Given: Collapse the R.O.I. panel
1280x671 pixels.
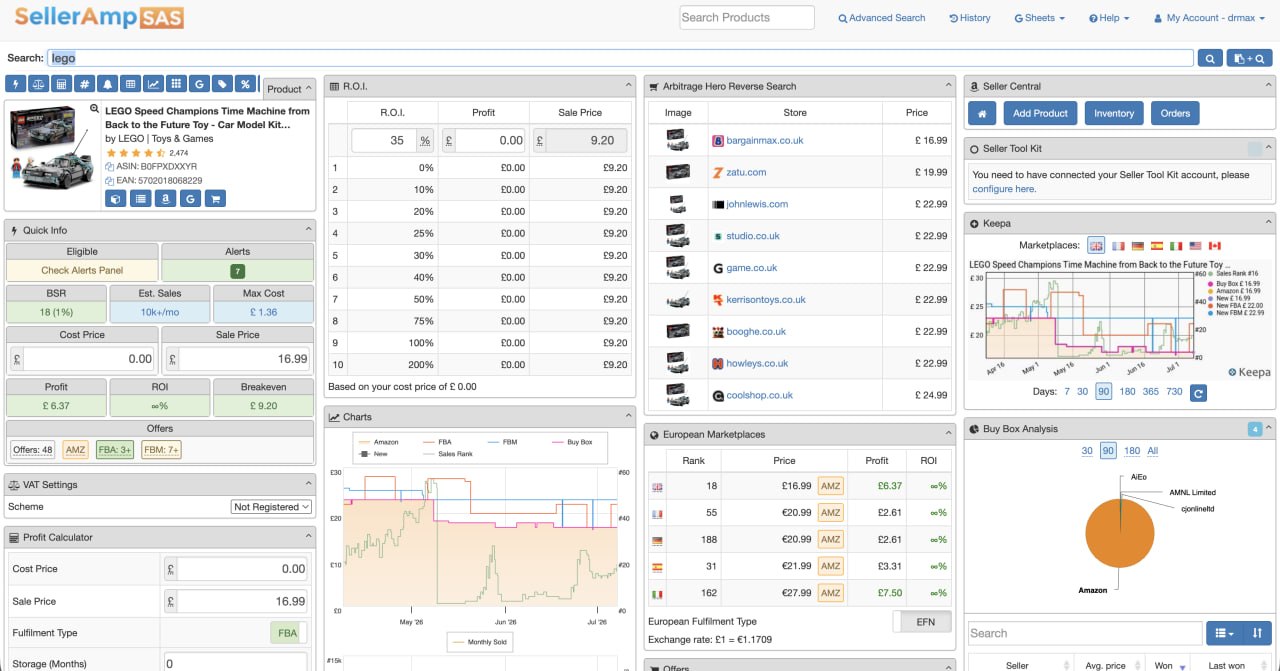Looking at the screenshot, I should tap(627, 86).
